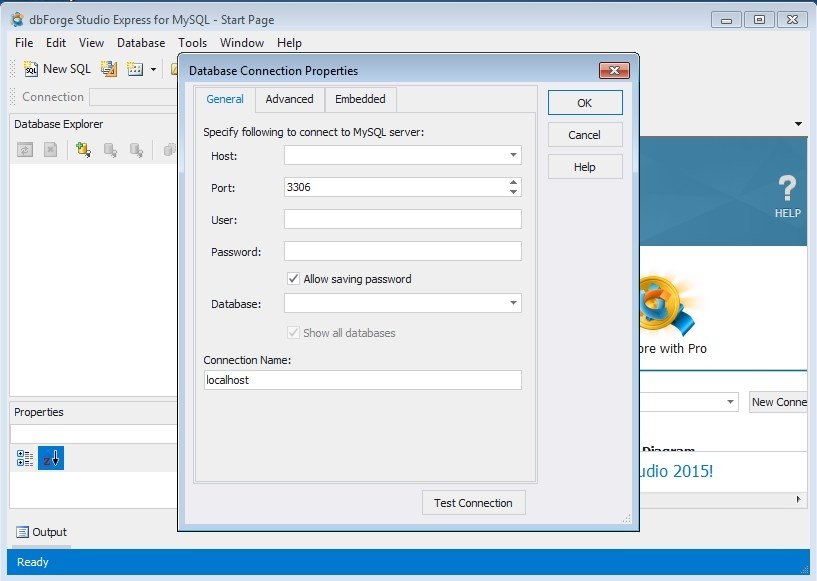Decrease the Port number with down arrow
817x581 pixels.
513,192
